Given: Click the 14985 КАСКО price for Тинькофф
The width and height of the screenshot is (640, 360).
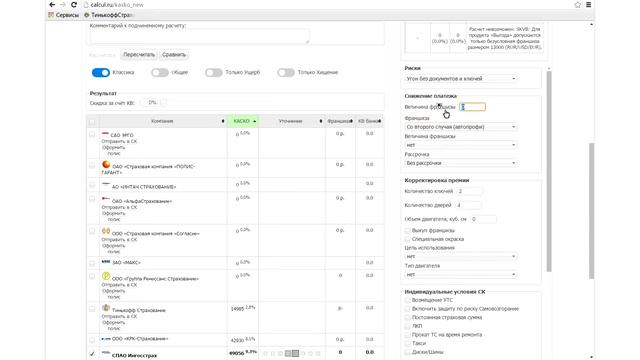Looking at the screenshot, I should click(238, 309).
